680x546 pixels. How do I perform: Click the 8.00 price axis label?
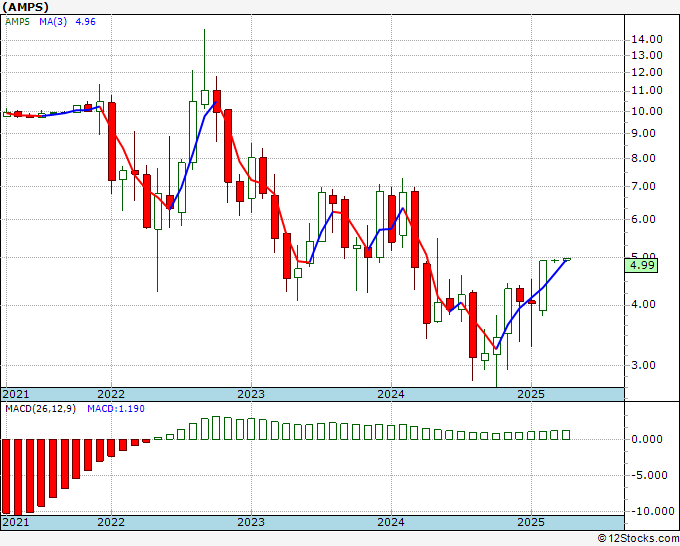[643, 159]
